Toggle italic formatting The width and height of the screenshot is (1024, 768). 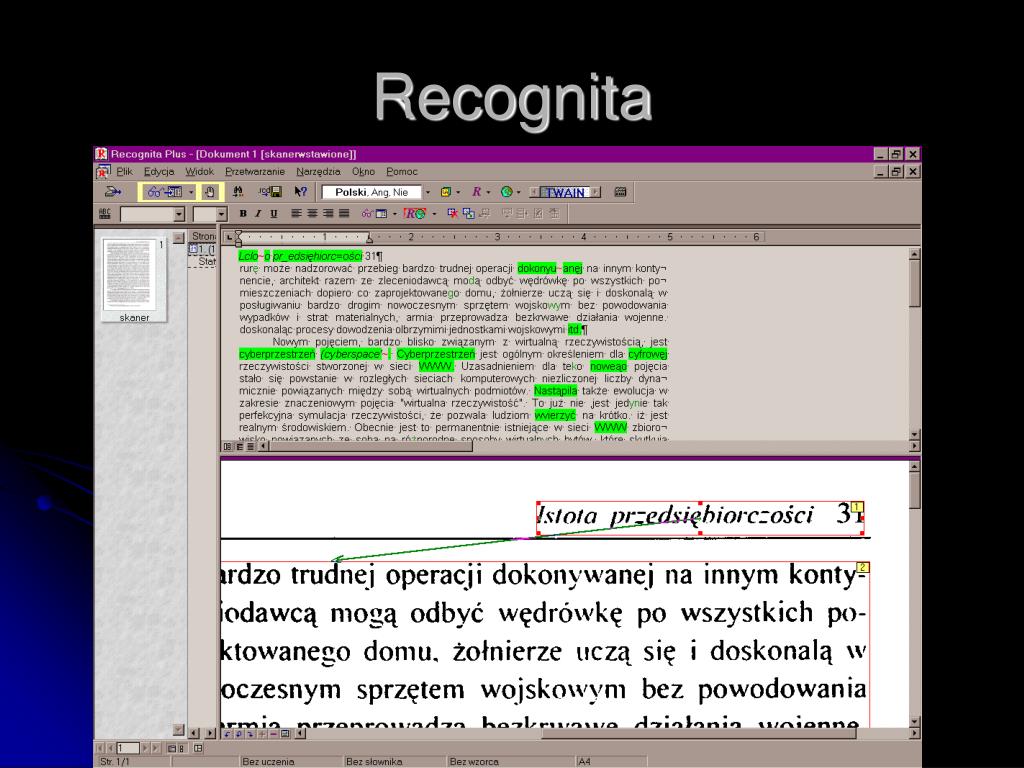pos(258,214)
